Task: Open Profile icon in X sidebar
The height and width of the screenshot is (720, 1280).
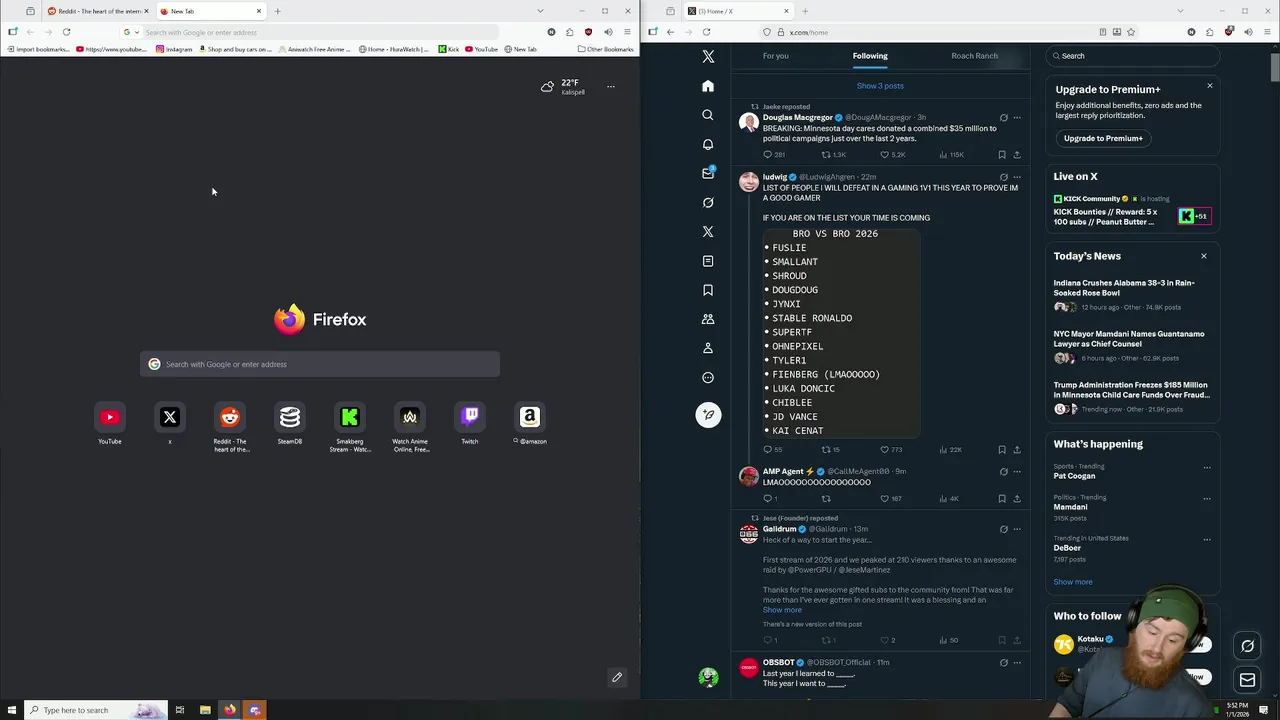Action: click(x=708, y=348)
